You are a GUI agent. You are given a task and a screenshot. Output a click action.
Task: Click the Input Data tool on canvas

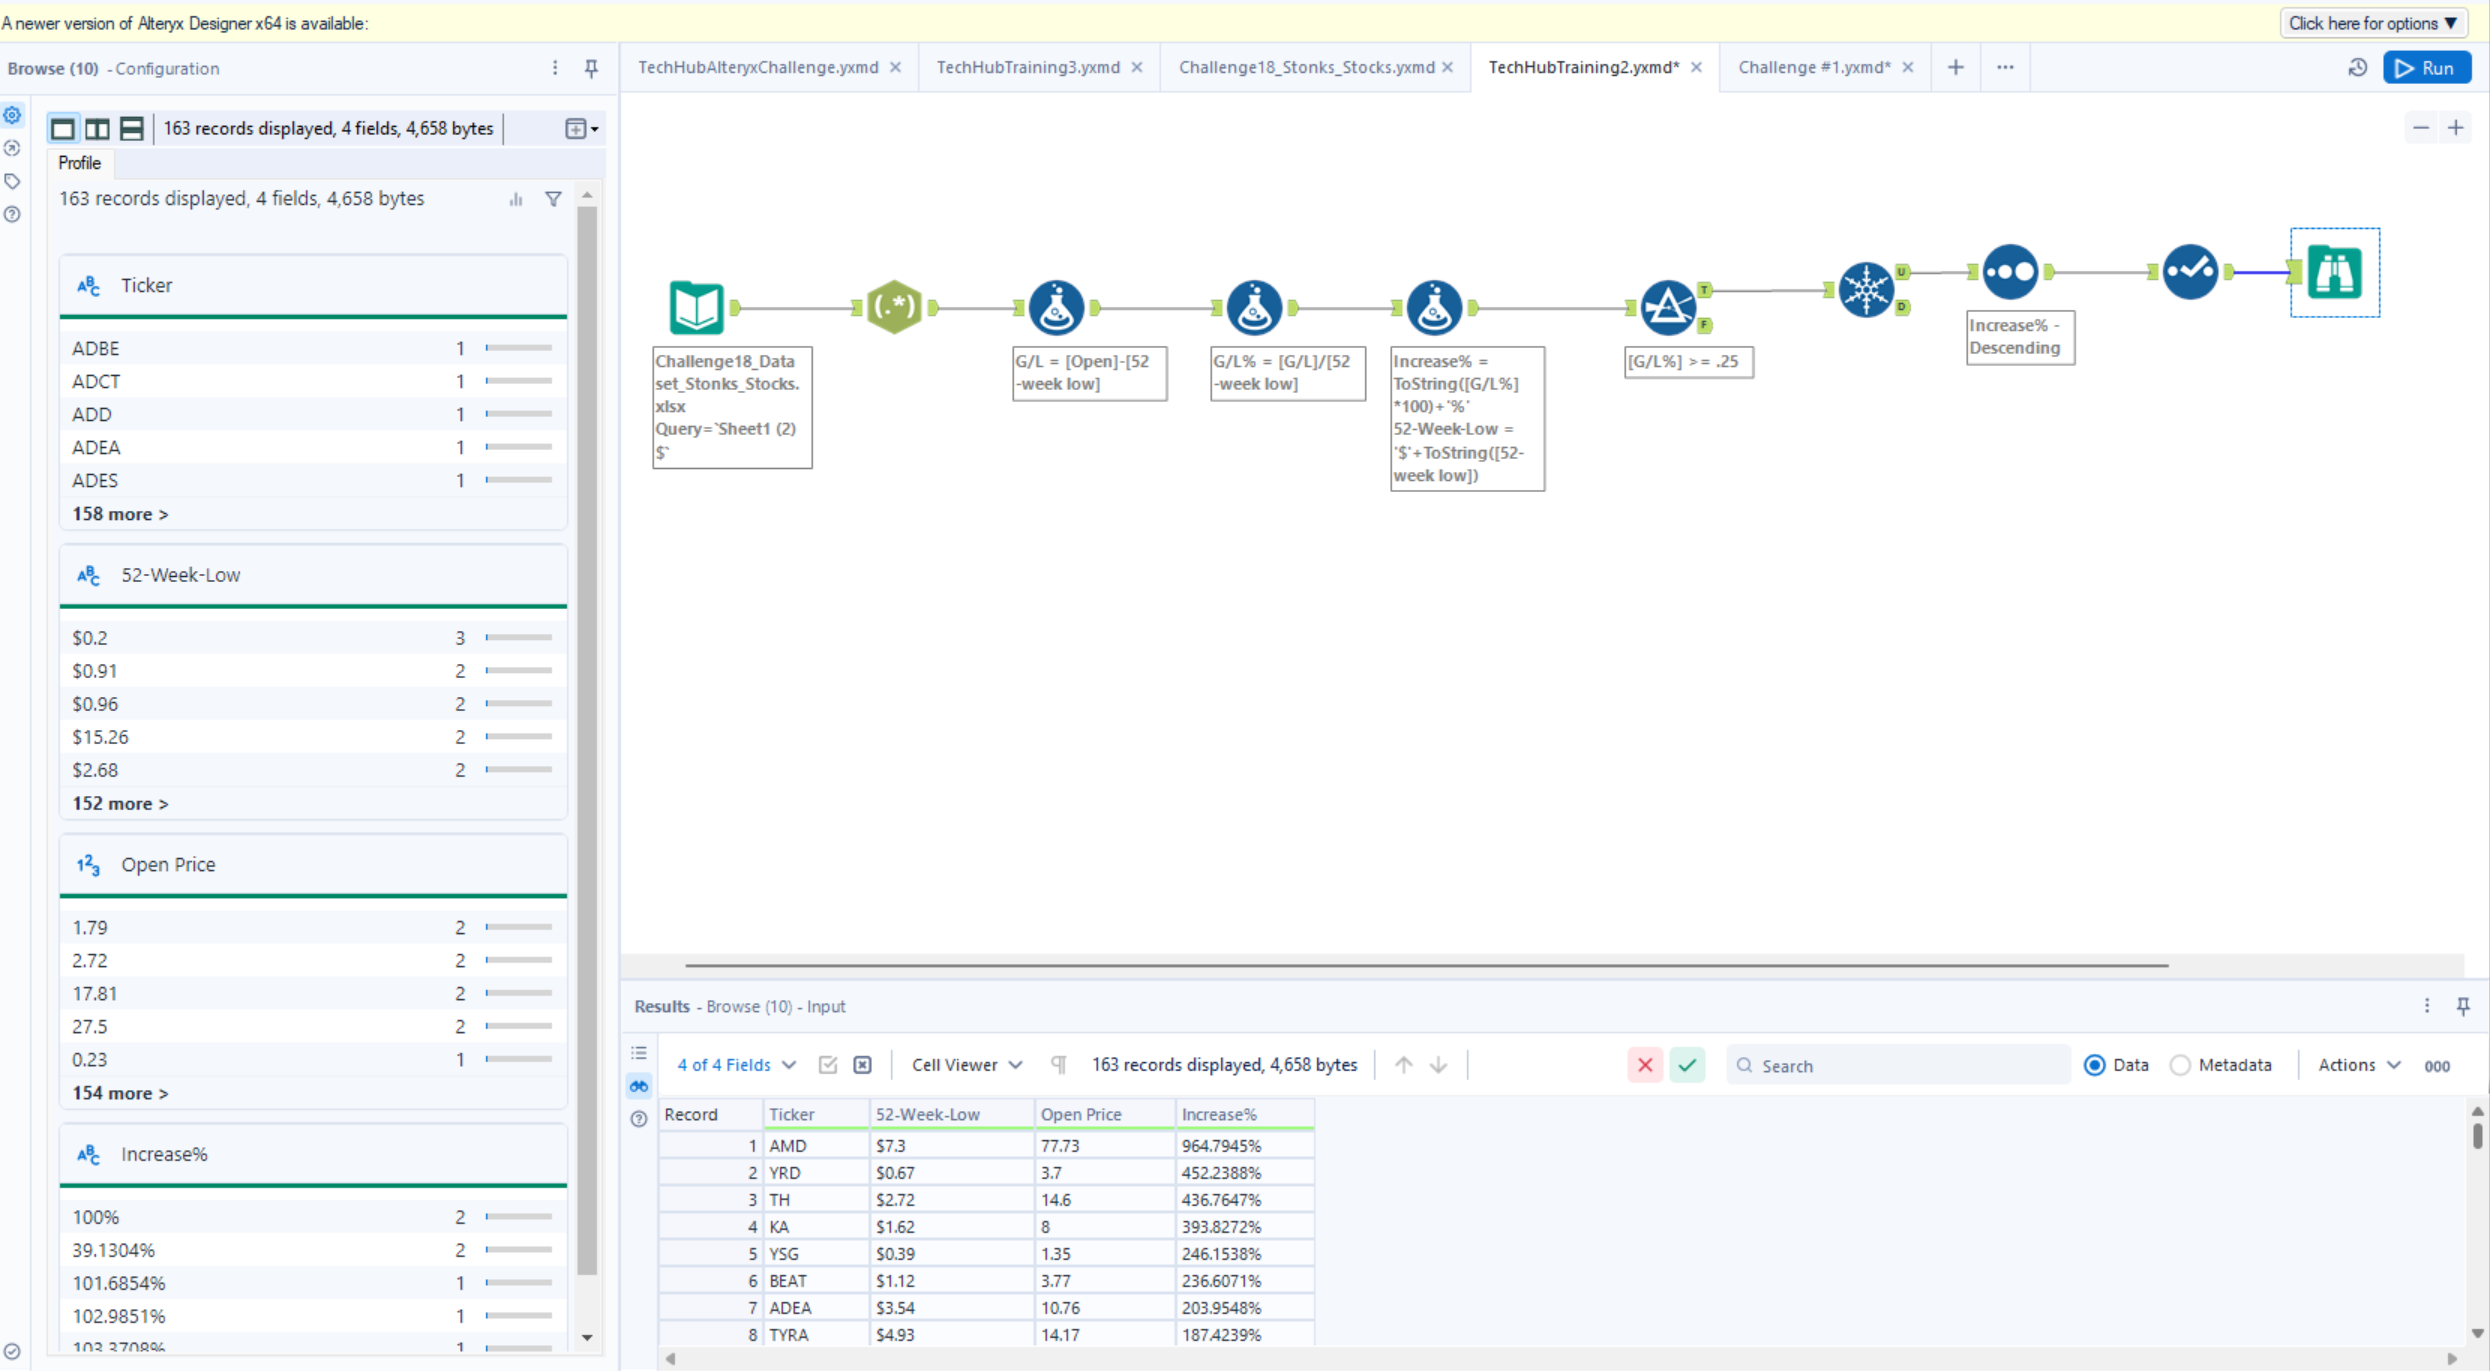pos(696,307)
